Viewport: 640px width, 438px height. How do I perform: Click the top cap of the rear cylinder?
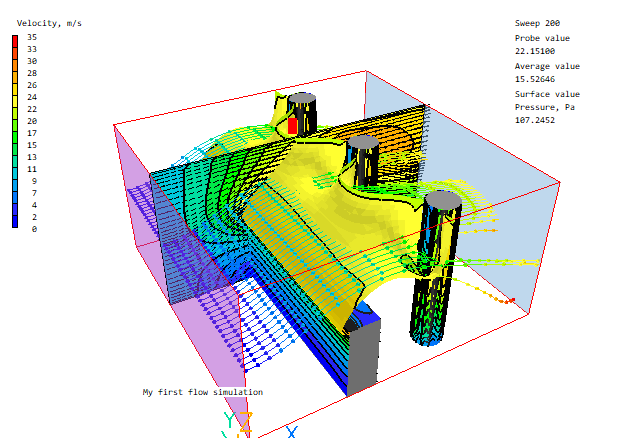click(302, 99)
